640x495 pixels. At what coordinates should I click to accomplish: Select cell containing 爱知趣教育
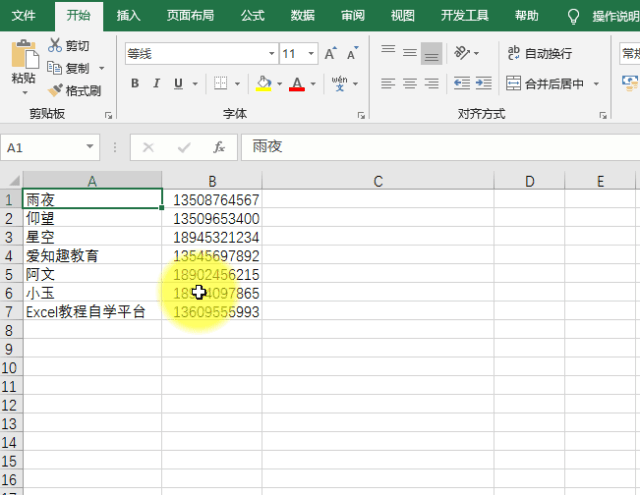coord(92,256)
